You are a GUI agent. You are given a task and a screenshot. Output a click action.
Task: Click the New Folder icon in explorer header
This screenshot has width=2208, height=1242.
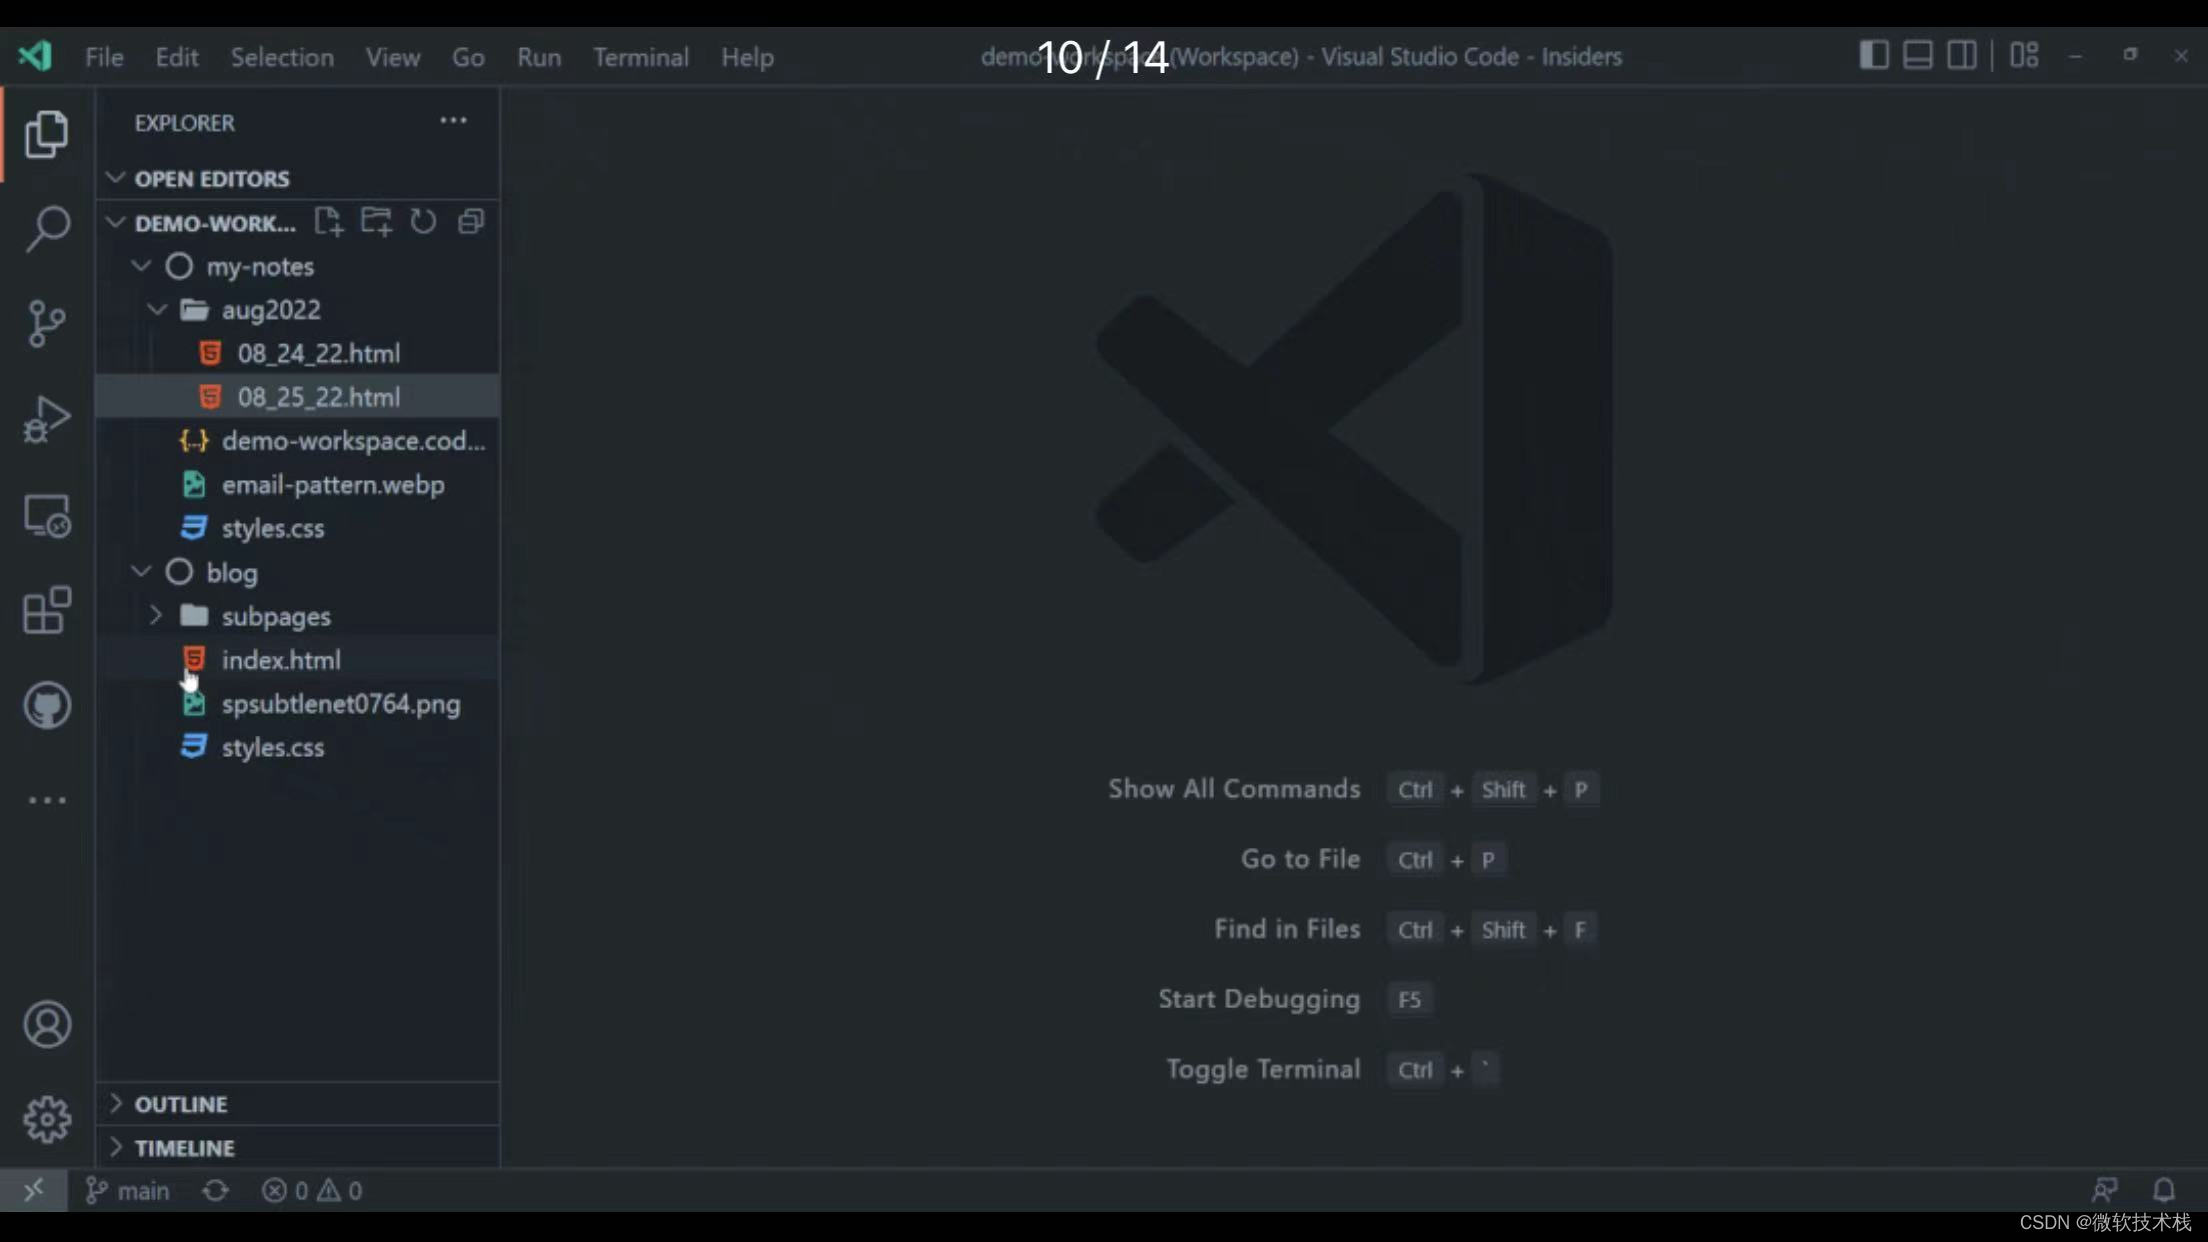(x=376, y=221)
